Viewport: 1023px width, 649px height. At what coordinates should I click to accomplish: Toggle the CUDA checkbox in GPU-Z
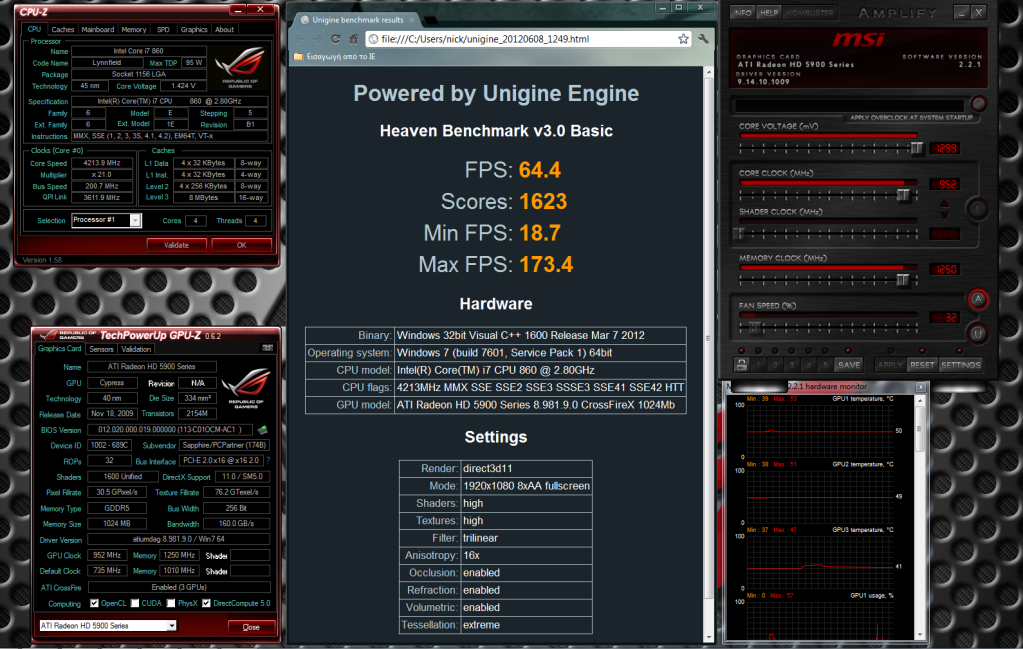[x=135, y=603]
